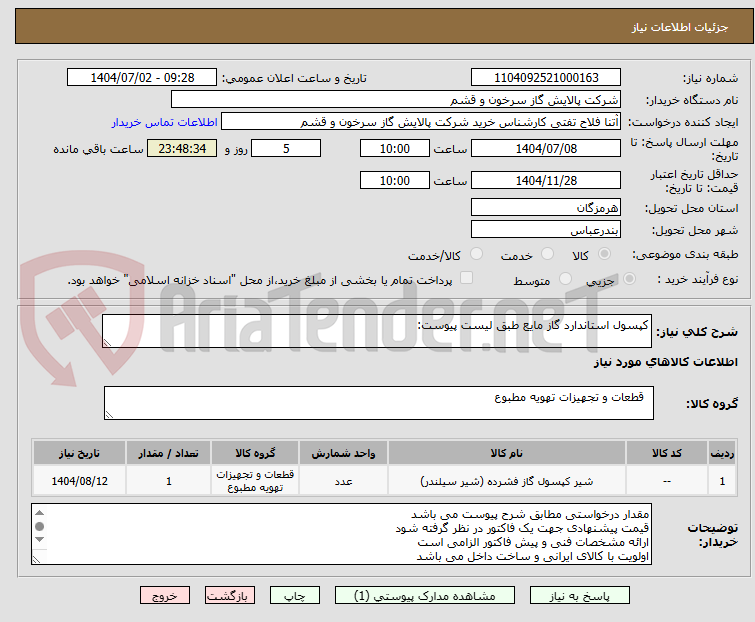Select the جزیی purchase type radio
Screen dimensions: 755x622
[x=629, y=279]
